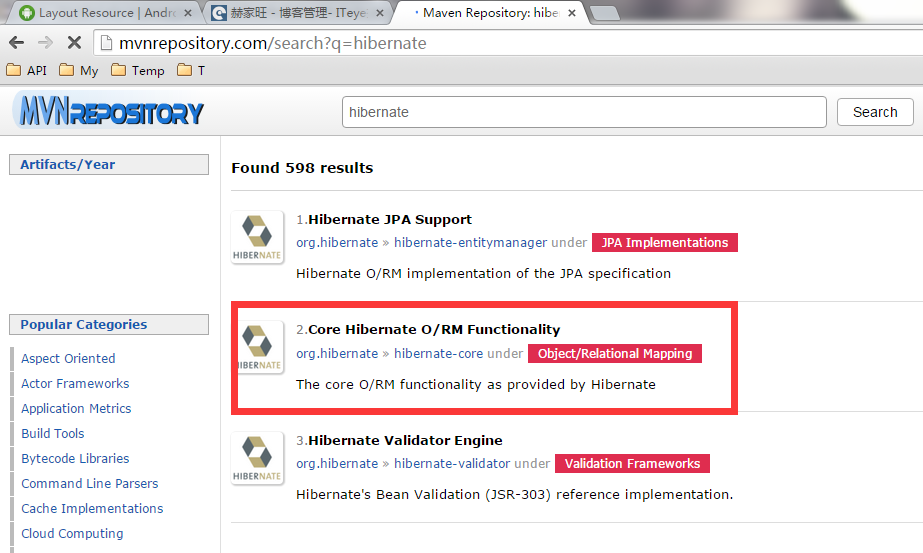Open the Cloud Computing category
The width and height of the screenshot is (923, 553).
click(72, 534)
